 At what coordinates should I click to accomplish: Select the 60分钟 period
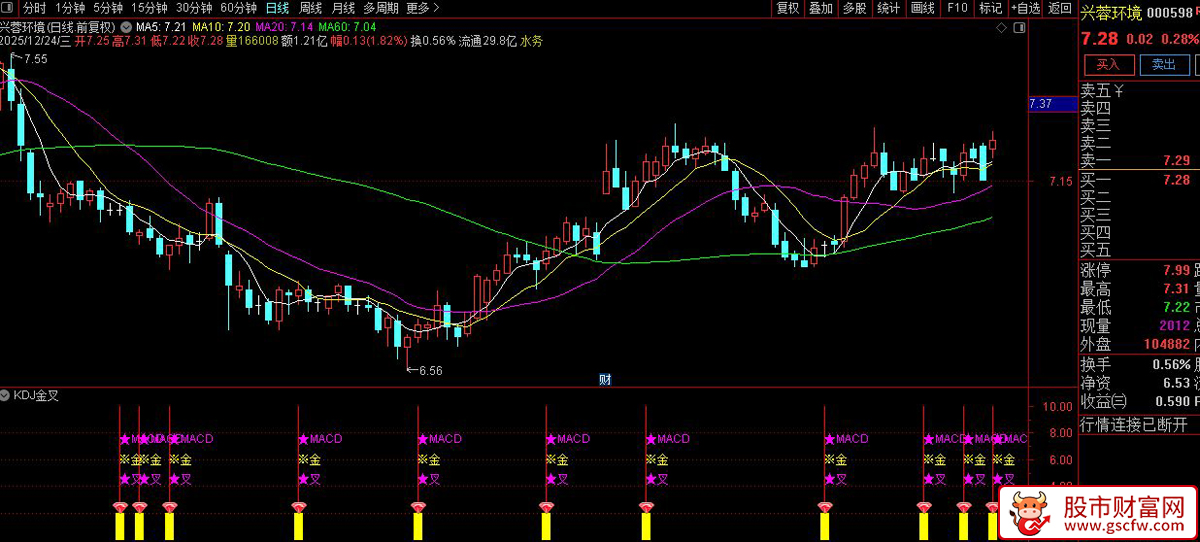(238, 8)
